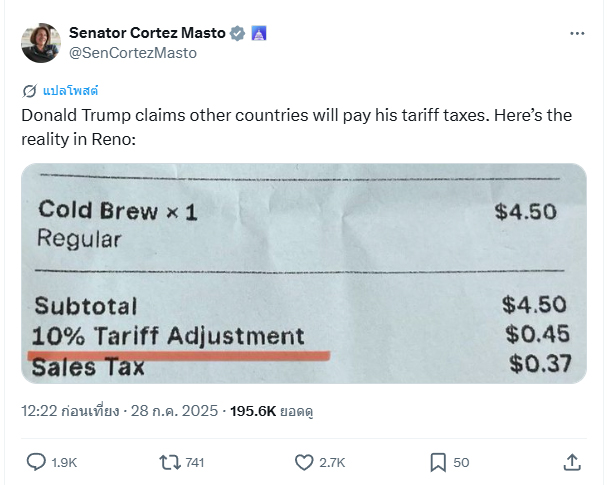Viewport: 608px width, 485px height.
Task: Like the post with the heart icon
Action: point(305,462)
